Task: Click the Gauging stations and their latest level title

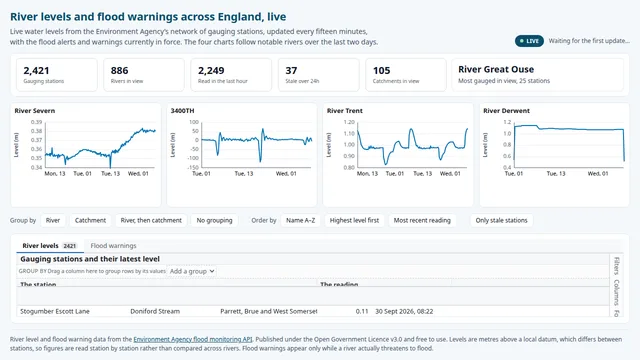Action: pyautogui.click(x=90, y=259)
